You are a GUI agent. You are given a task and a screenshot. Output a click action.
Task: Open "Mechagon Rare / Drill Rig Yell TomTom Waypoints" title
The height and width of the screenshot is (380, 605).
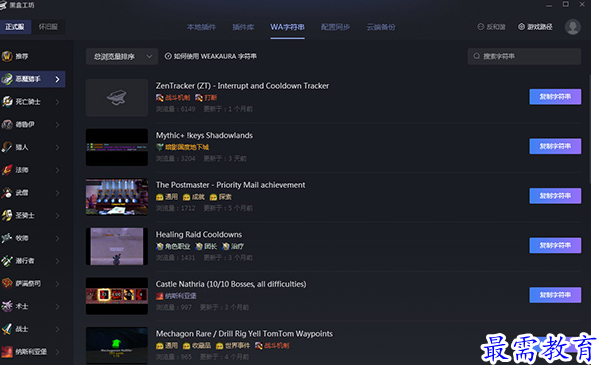pos(244,334)
